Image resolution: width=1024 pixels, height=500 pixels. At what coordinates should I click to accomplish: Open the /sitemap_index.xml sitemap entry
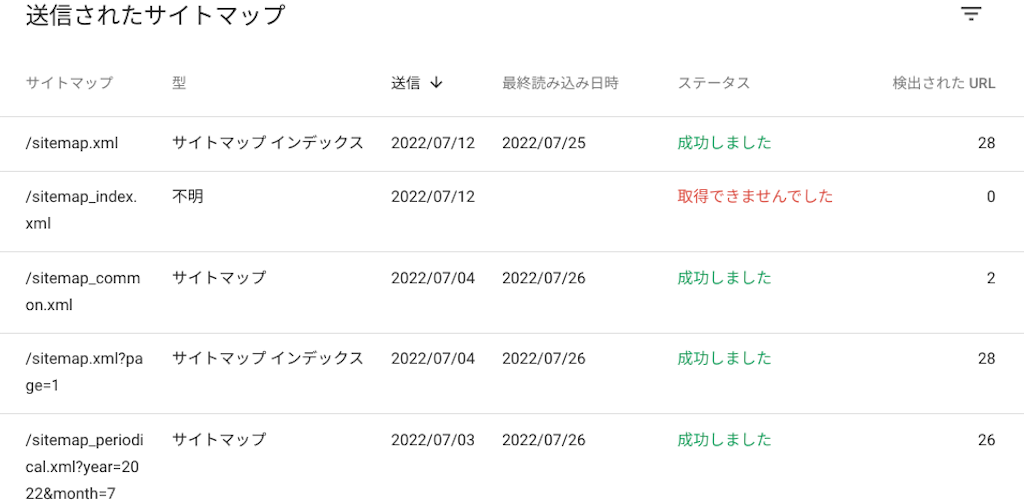tap(82, 210)
